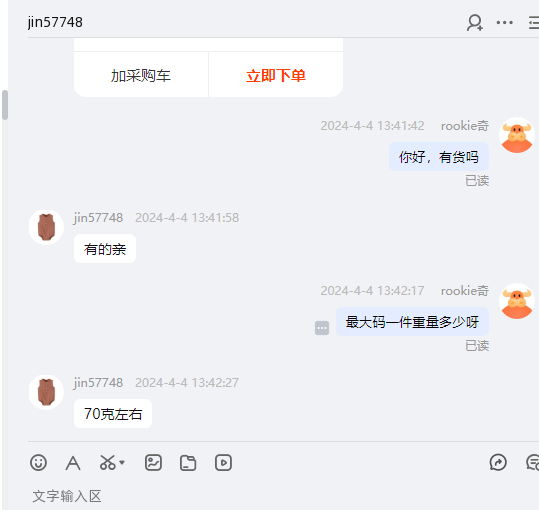539x510 pixels.
Task: Open message options next to 最大码一件重量多少呀
Action: [x=322, y=328]
